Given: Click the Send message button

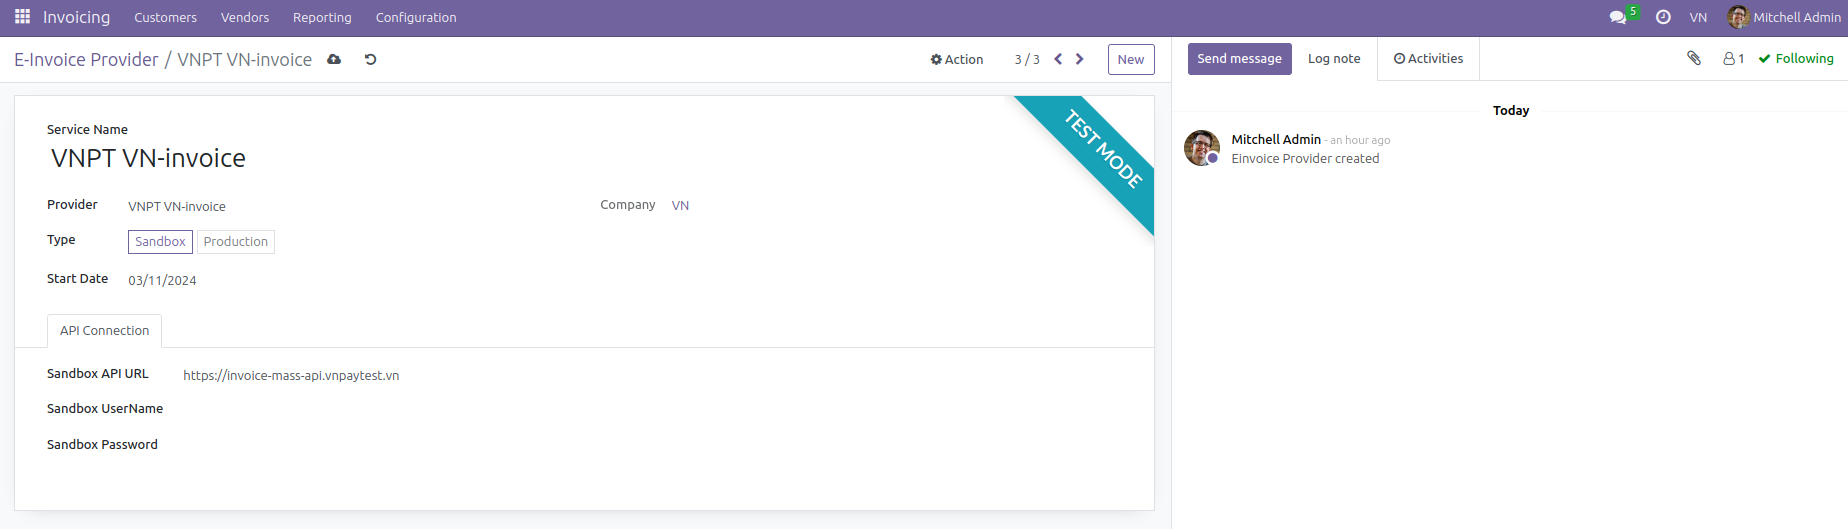Looking at the screenshot, I should tap(1239, 59).
